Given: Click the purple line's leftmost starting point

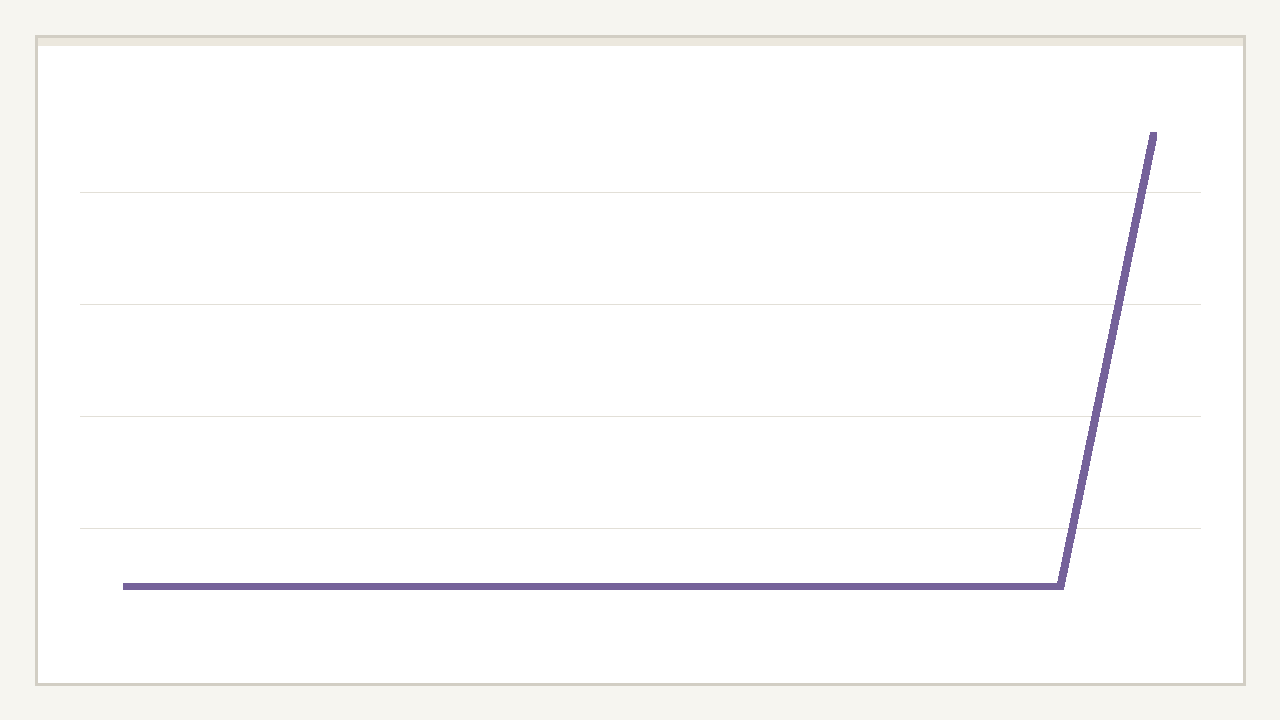Looking at the screenshot, I should 125,586.
